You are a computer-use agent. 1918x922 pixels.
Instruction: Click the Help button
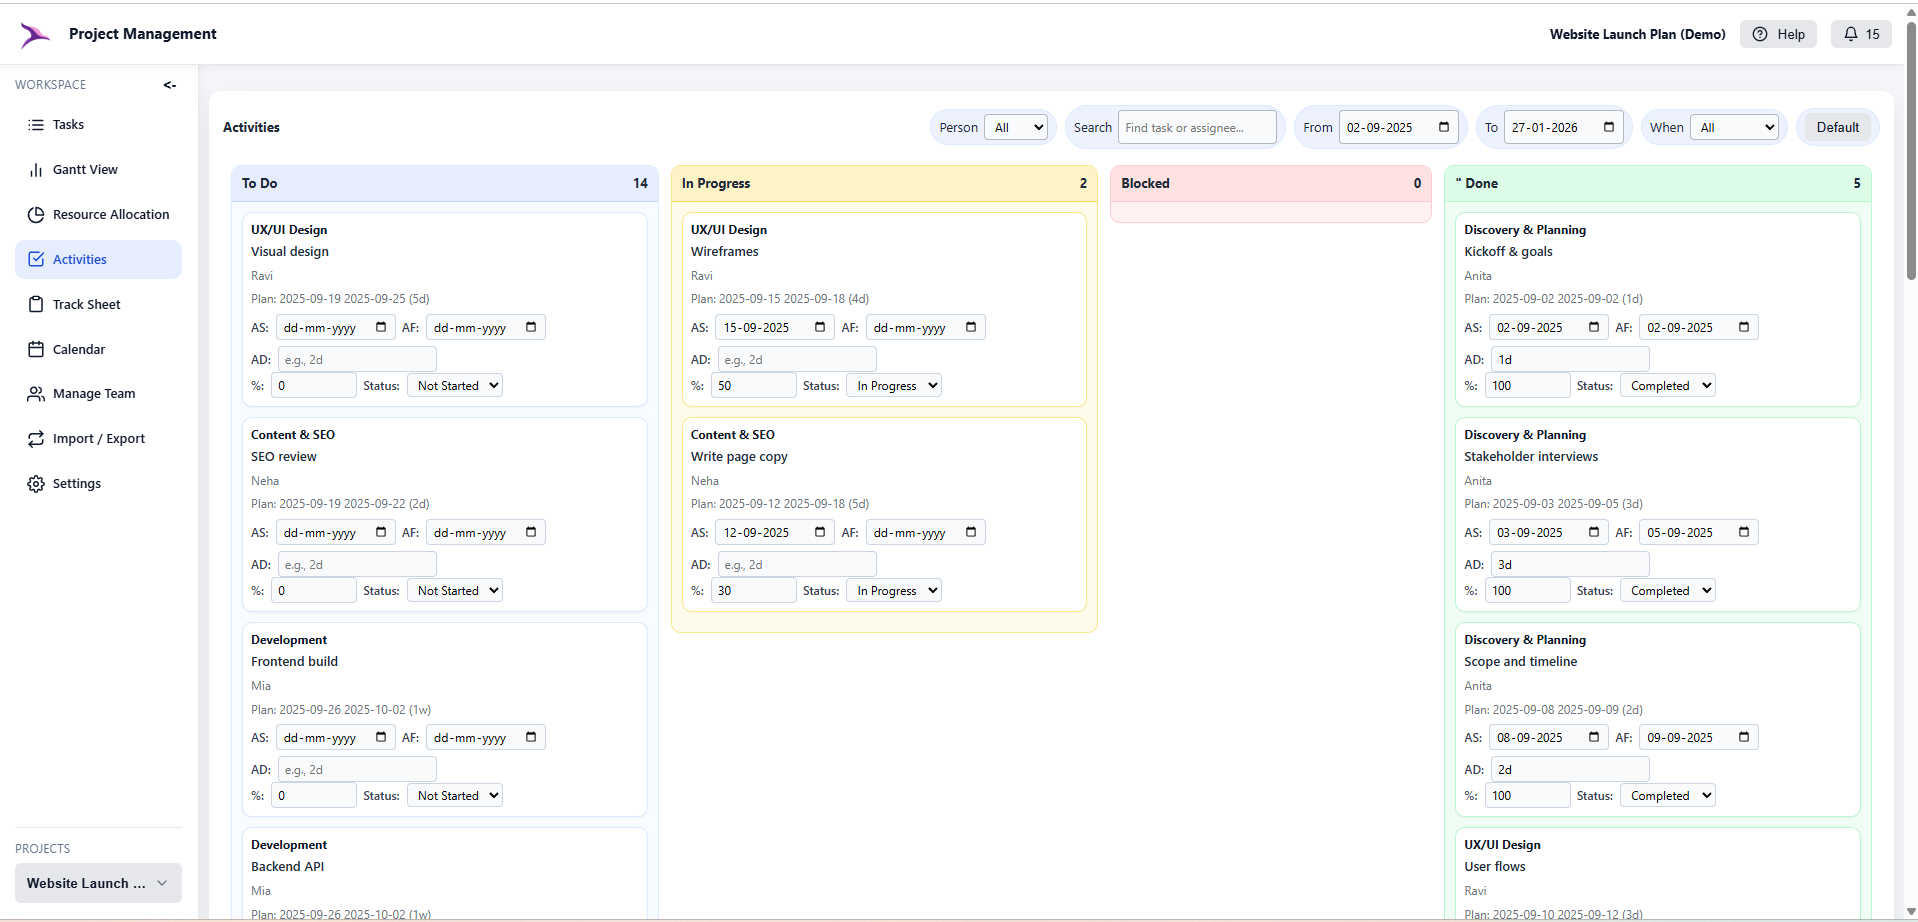1779,33
